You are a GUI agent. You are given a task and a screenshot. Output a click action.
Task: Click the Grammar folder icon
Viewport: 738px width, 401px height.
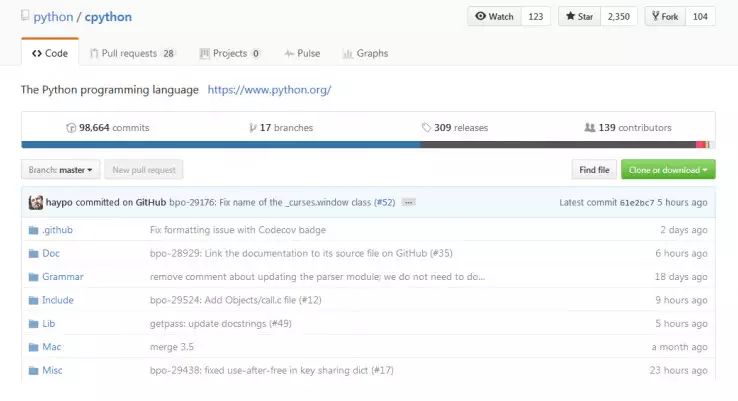(33, 277)
